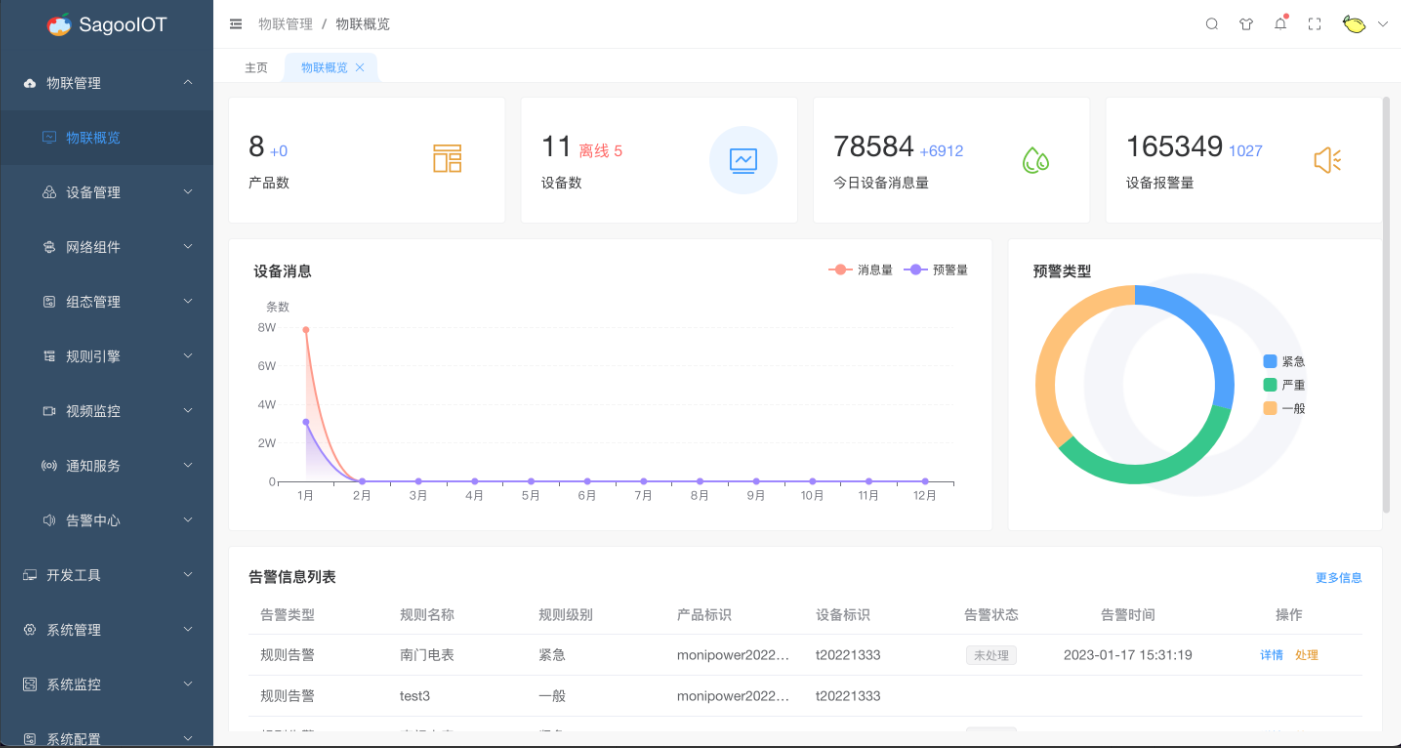Open the user avatar dropdown
This screenshot has height=748, width=1401.
coord(1365,24)
